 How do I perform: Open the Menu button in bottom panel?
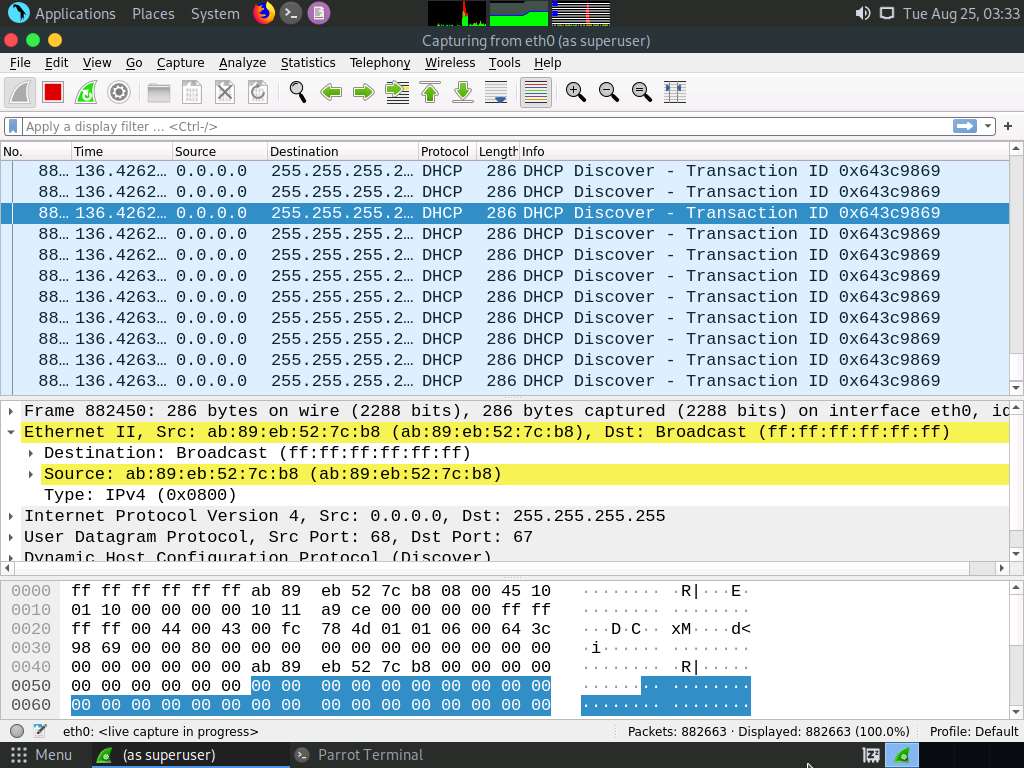40,755
